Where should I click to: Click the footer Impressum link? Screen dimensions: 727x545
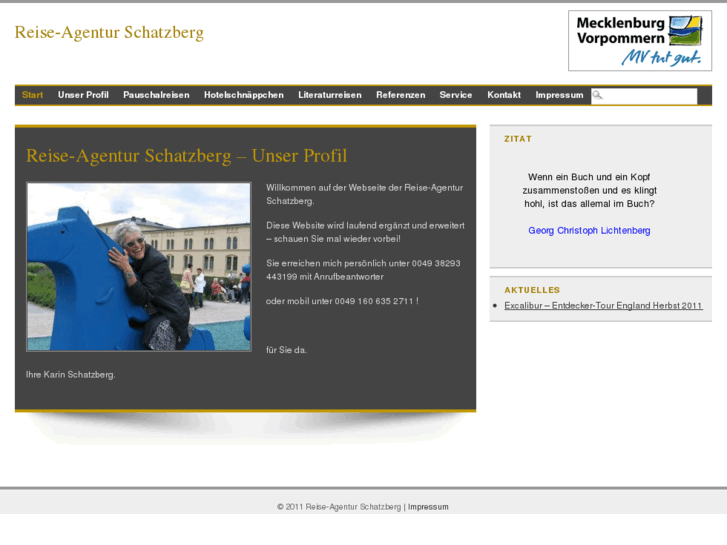click(428, 507)
